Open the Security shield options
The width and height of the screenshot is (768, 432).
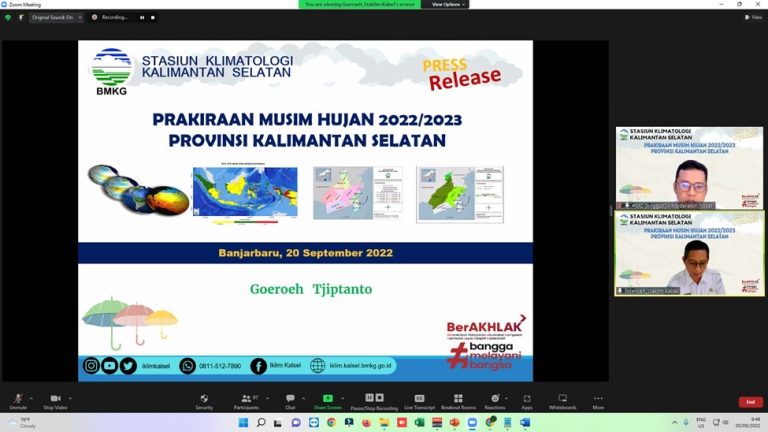[x=204, y=399]
